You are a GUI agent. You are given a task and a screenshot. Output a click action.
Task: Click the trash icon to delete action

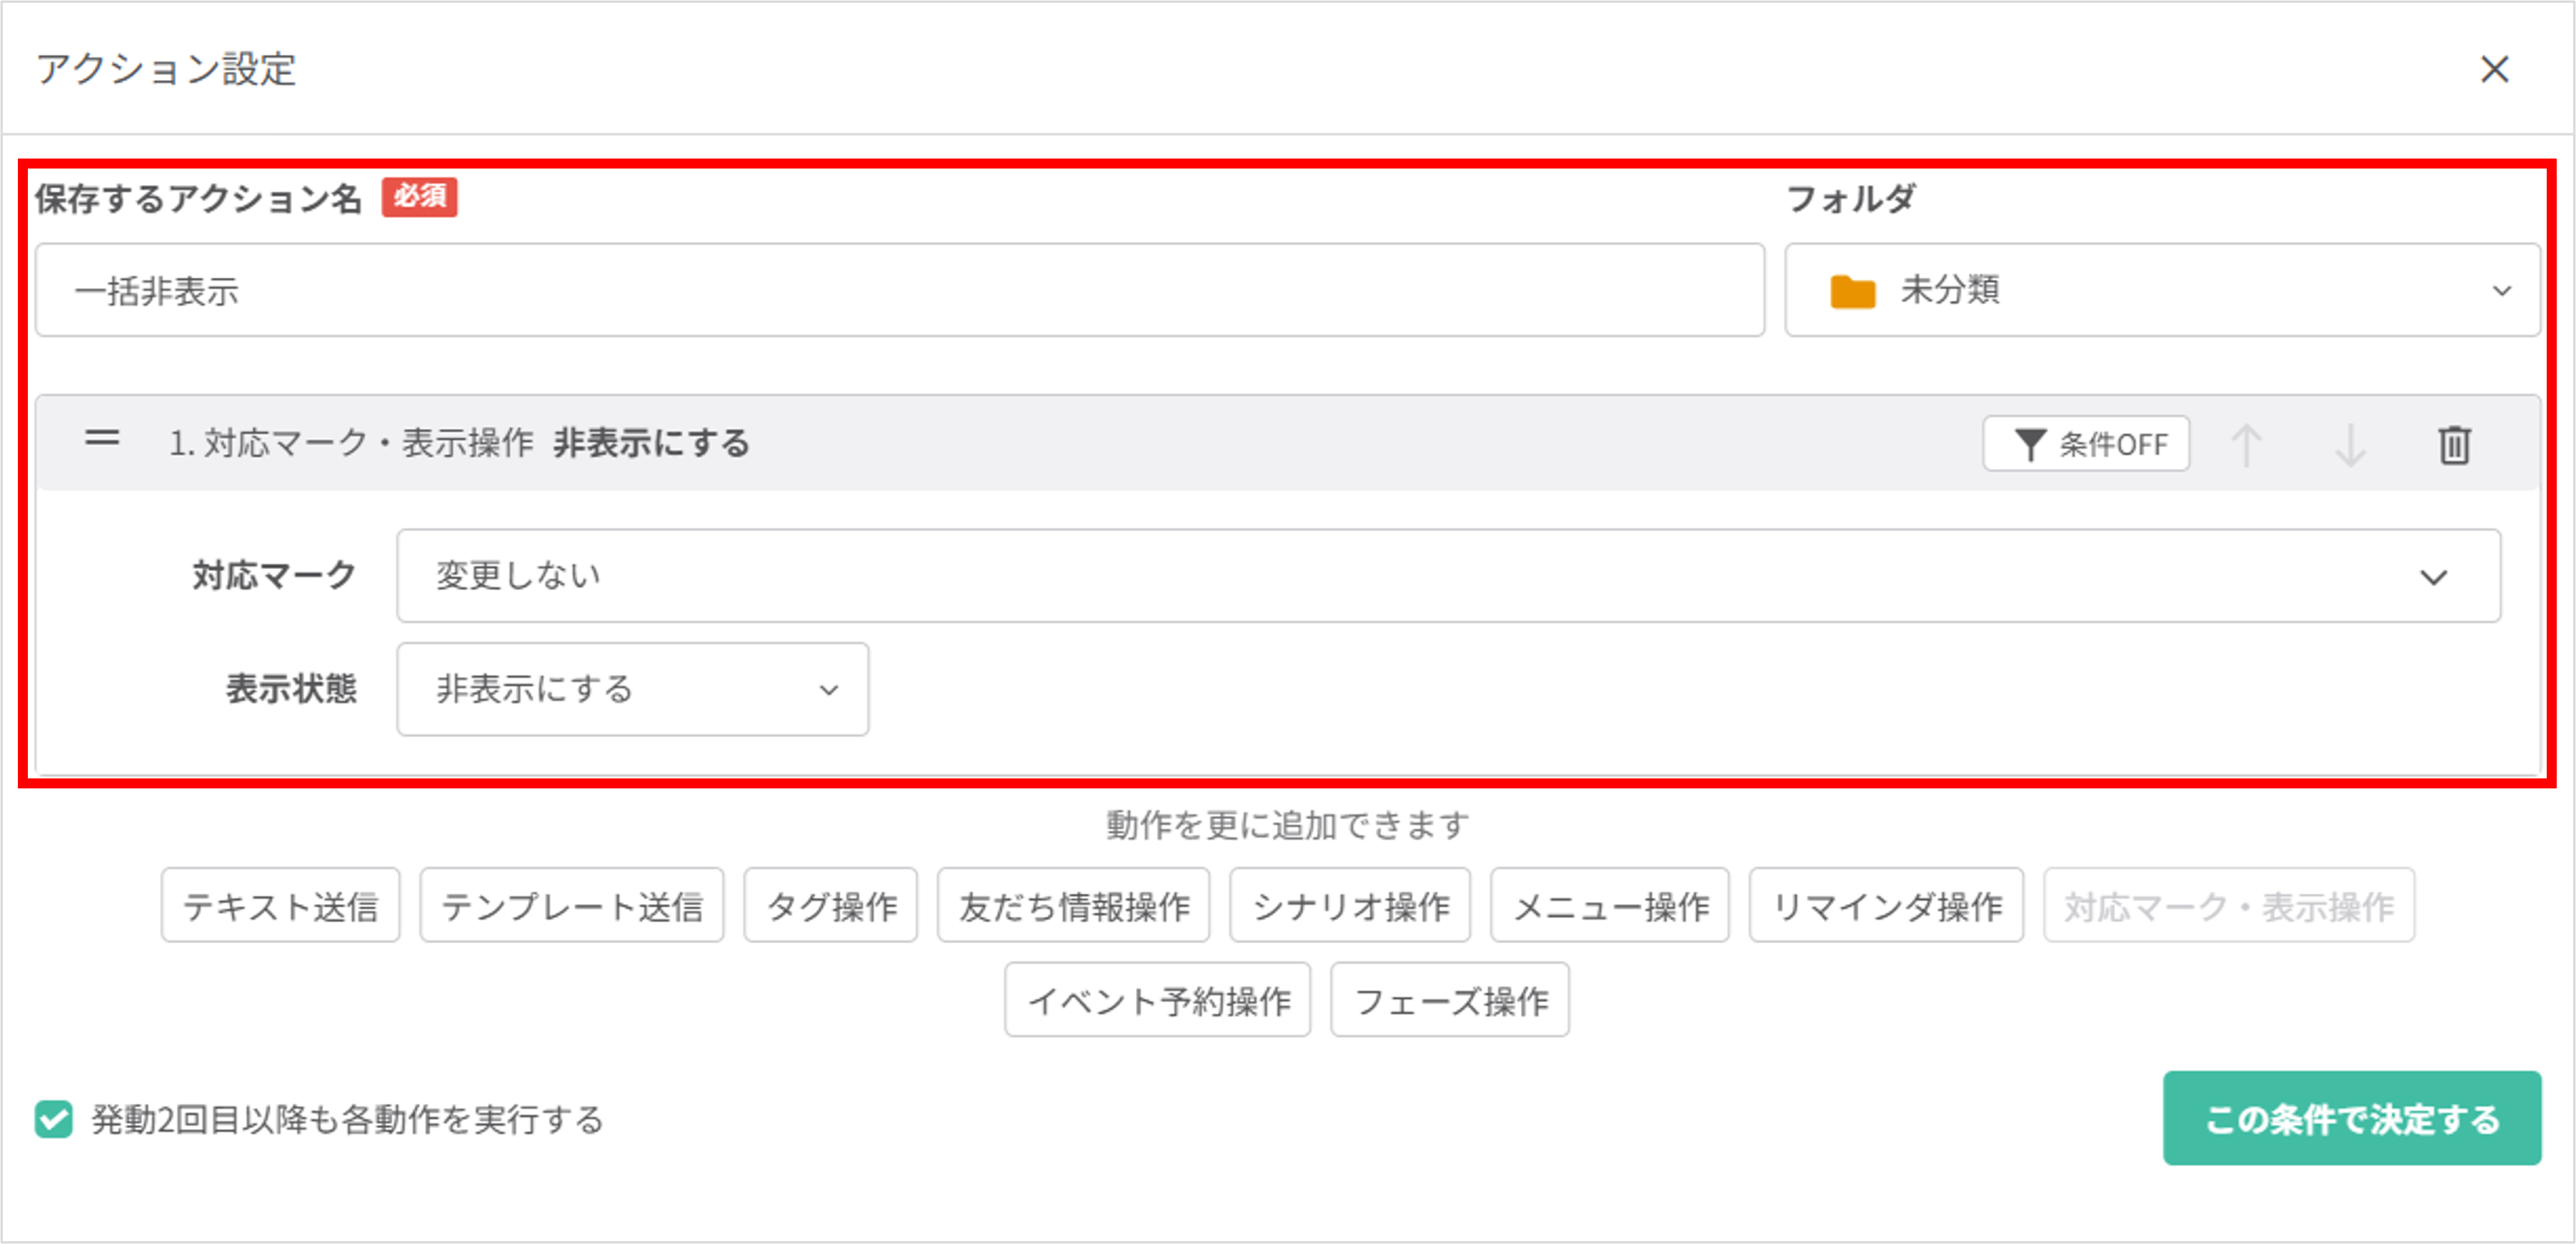click(2453, 445)
